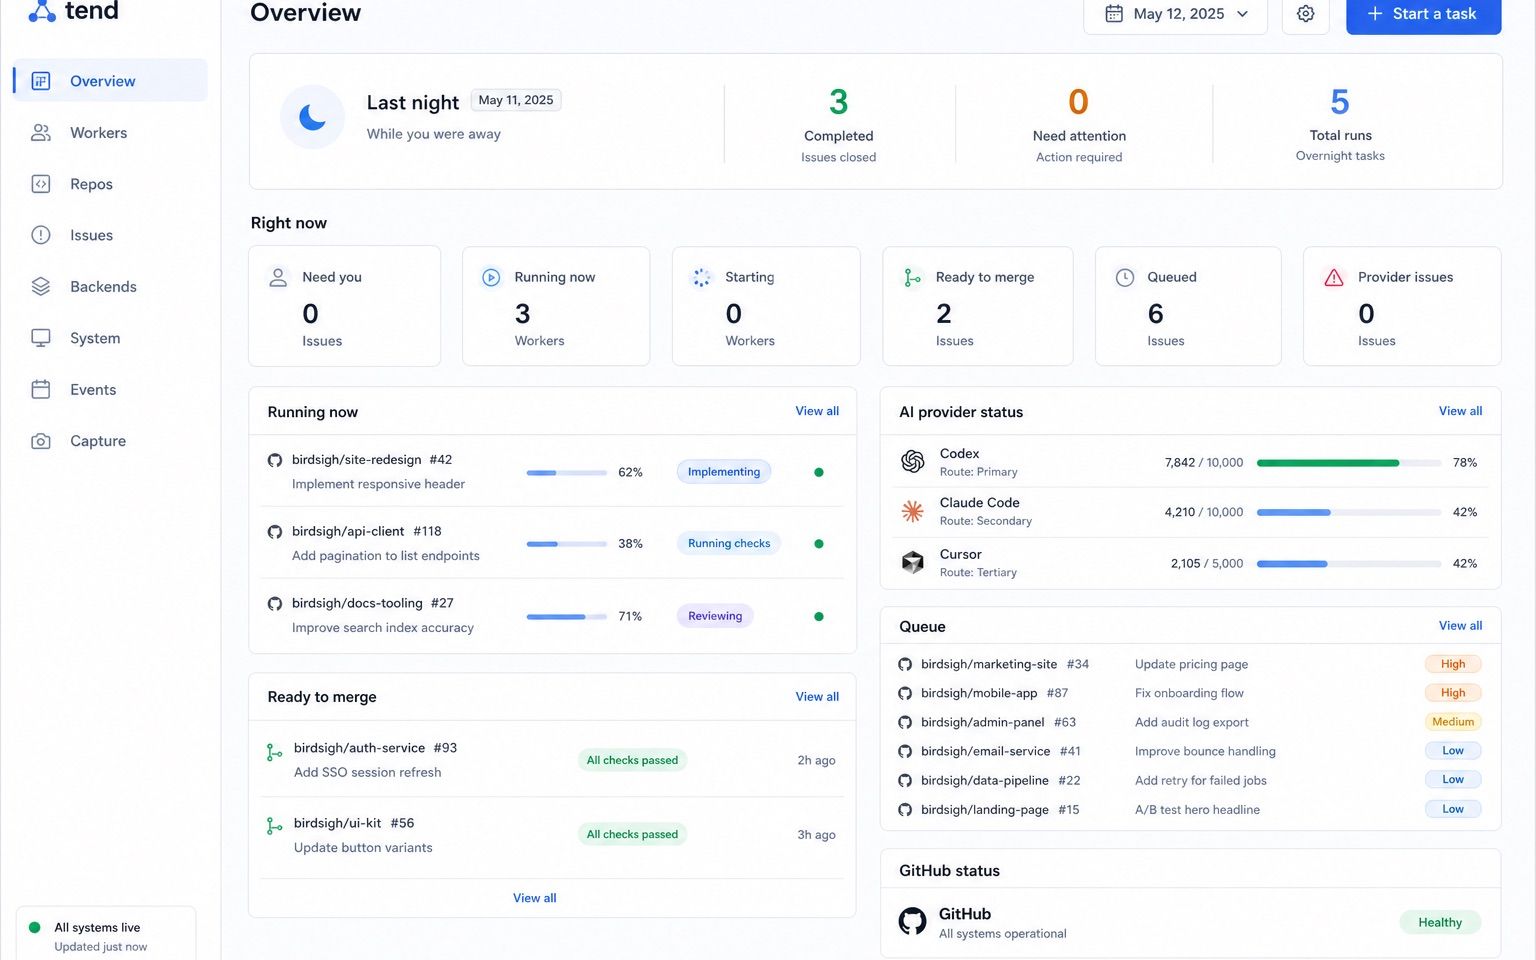
Task: Click the Queued 6 Issues card count
Action: (x=1156, y=314)
